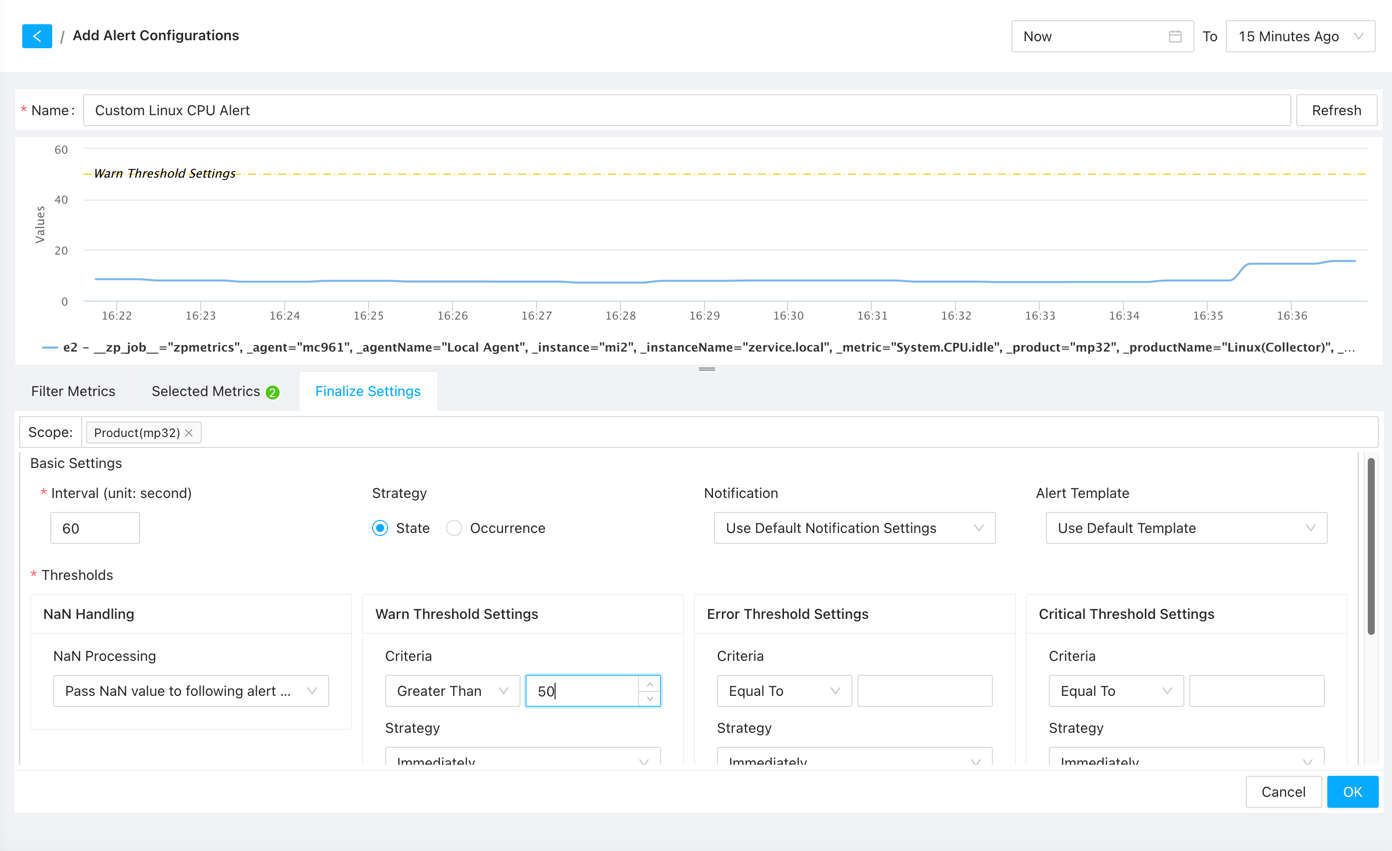Decrease Warn threshold value with down arrow

coord(649,698)
